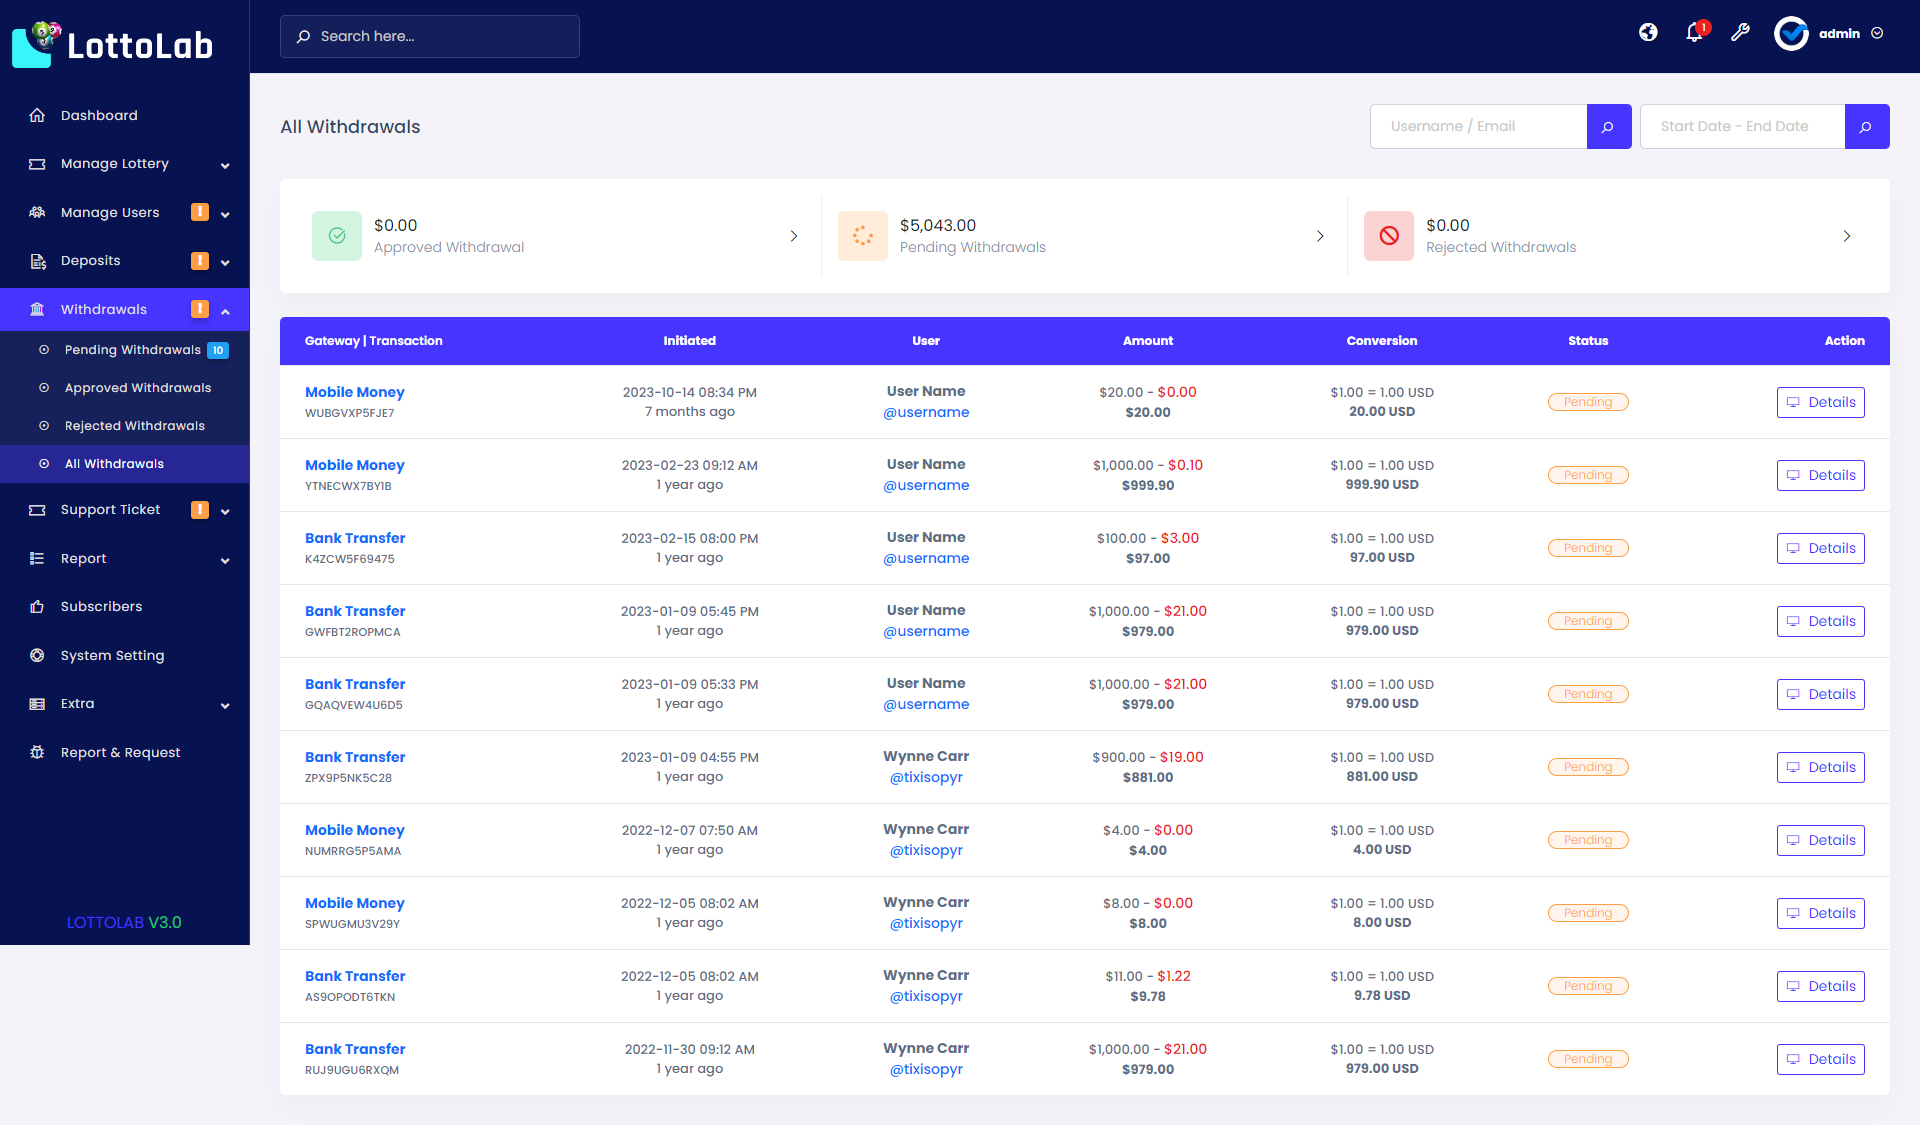Viewport: 1920px width, 1125px height.
Task: Click the green Approved Withdrawal check icon
Action: [x=336, y=236]
